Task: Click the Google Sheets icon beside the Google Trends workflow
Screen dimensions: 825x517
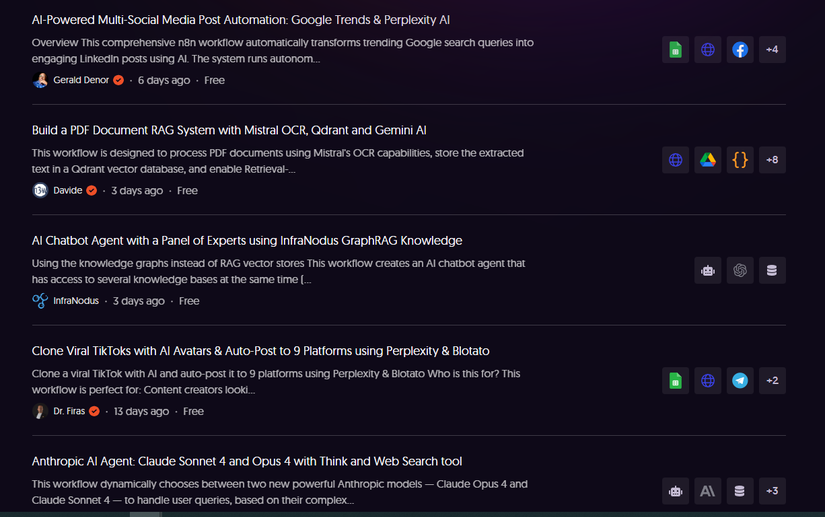Action: tap(676, 50)
